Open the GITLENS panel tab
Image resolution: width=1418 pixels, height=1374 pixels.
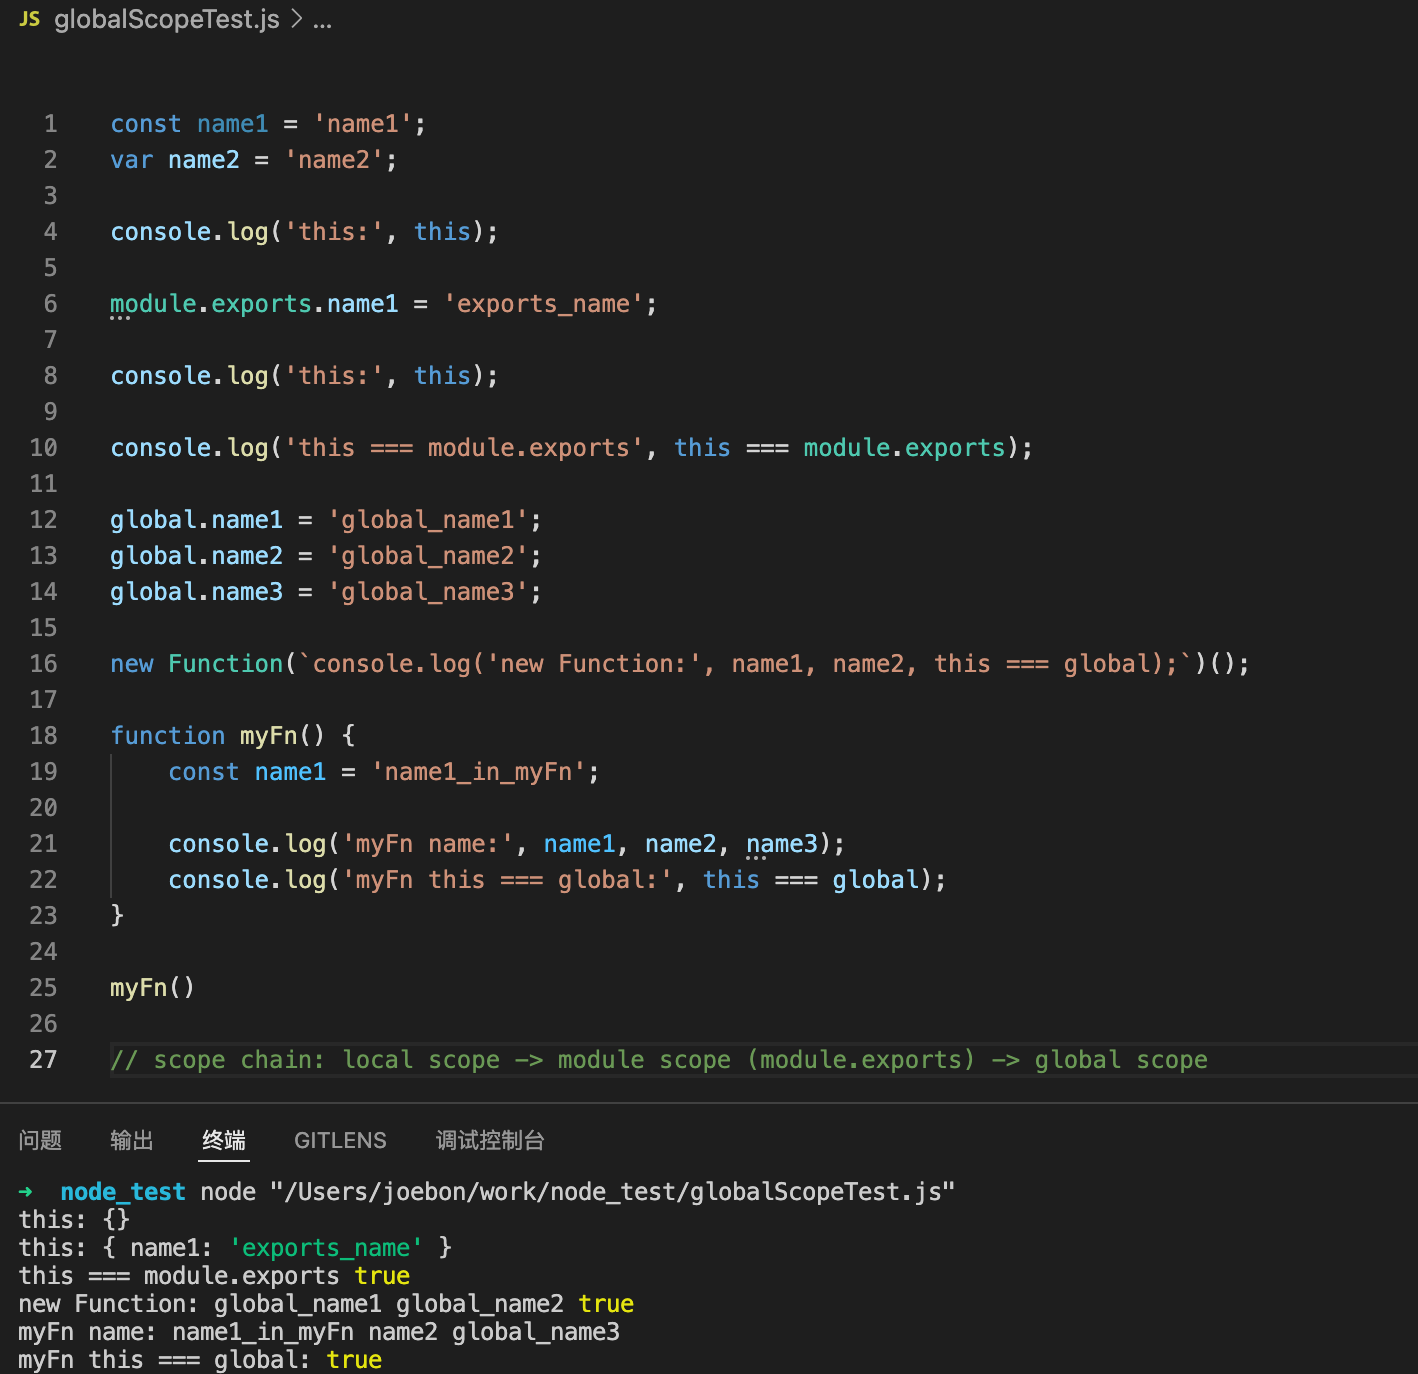coord(340,1140)
